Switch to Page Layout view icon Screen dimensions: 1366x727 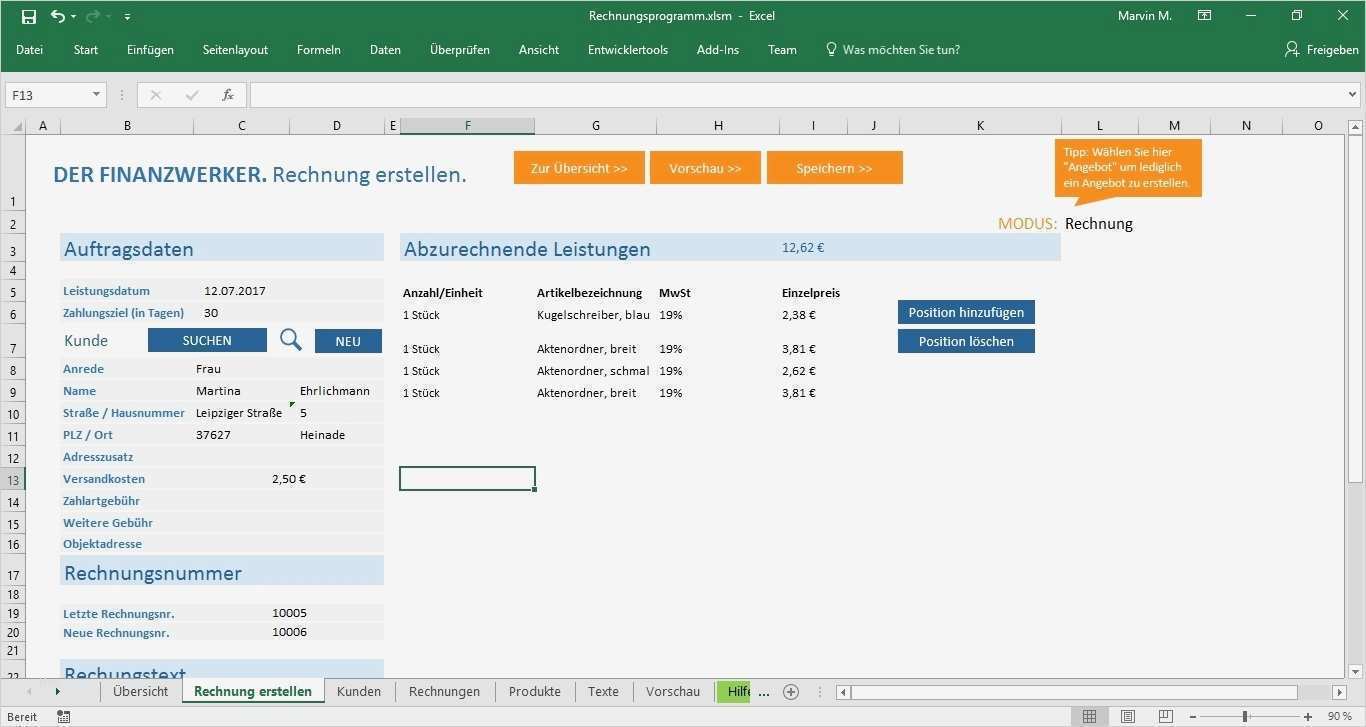click(1127, 717)
